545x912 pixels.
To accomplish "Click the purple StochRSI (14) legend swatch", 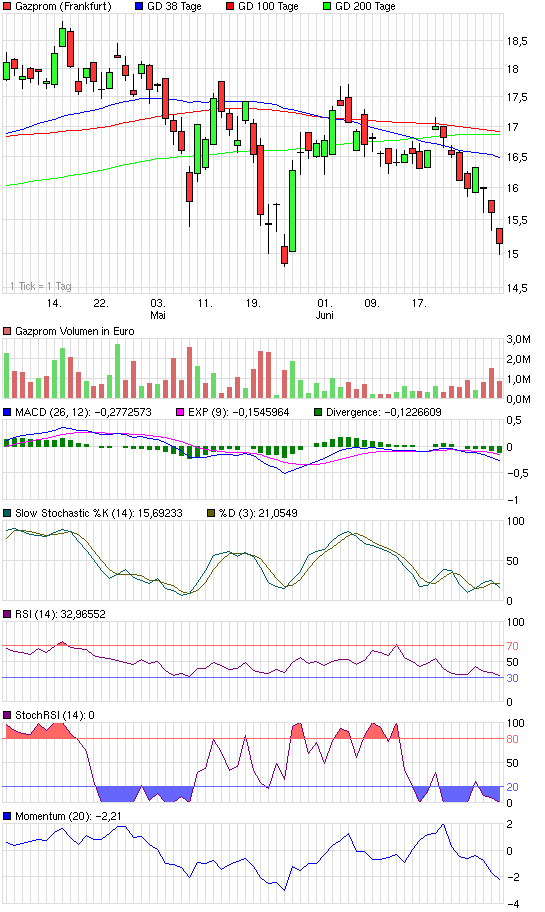I will tap(7, 715).
